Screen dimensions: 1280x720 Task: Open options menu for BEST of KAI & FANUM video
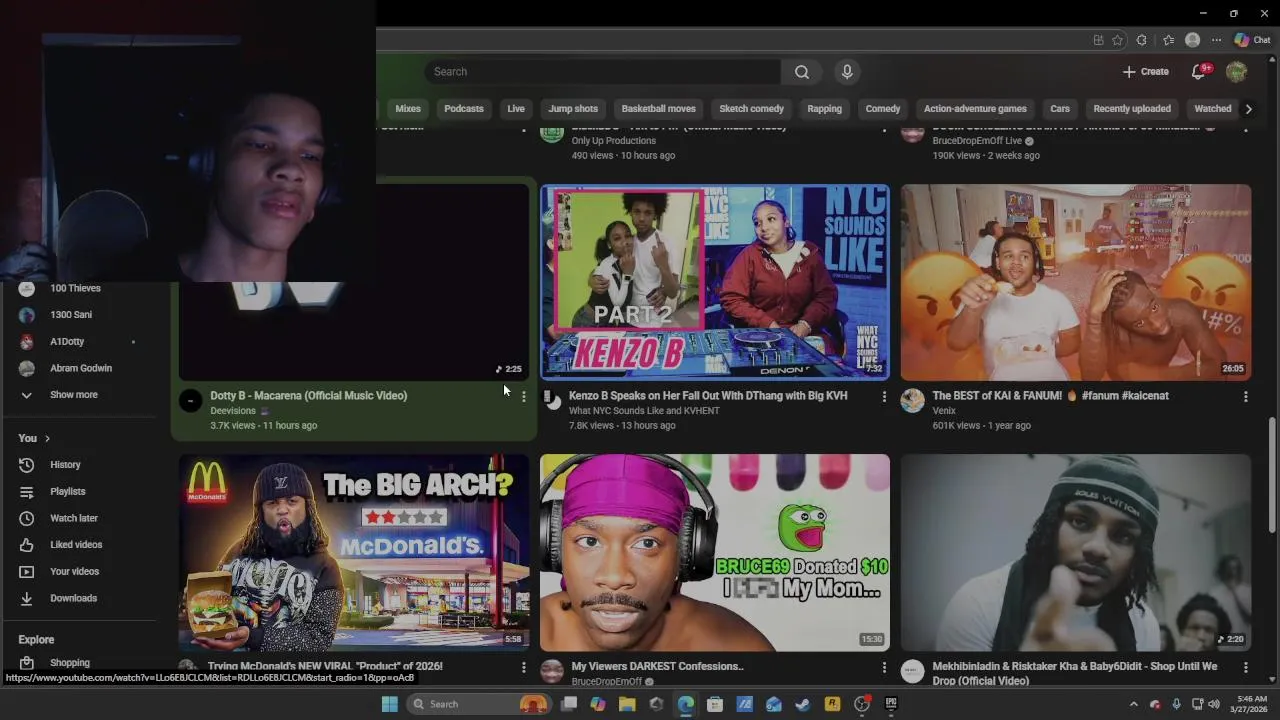pos(1245,397)
